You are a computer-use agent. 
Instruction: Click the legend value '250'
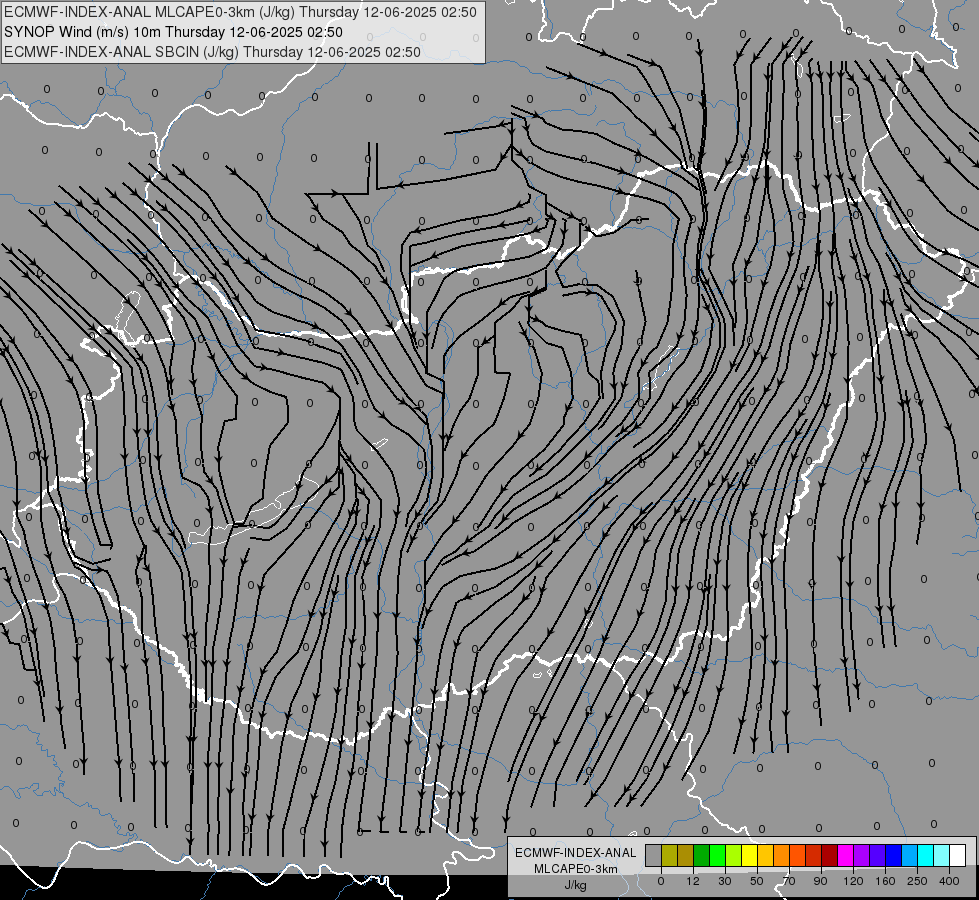917,881
